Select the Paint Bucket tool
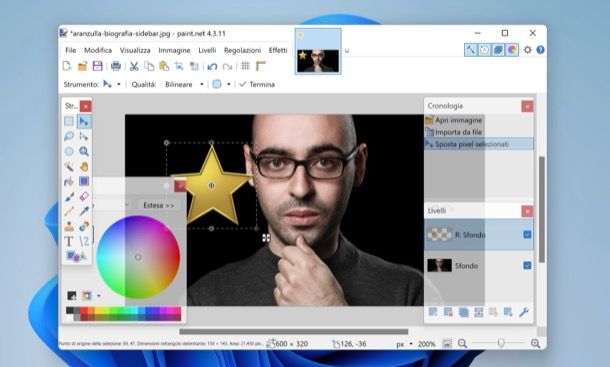 click(69, 181)
